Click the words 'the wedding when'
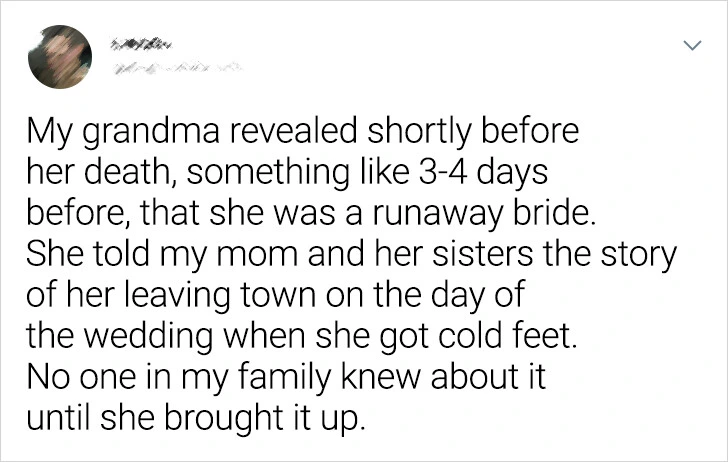This screenshot has height=462, width=728. (x=152, y=335)
